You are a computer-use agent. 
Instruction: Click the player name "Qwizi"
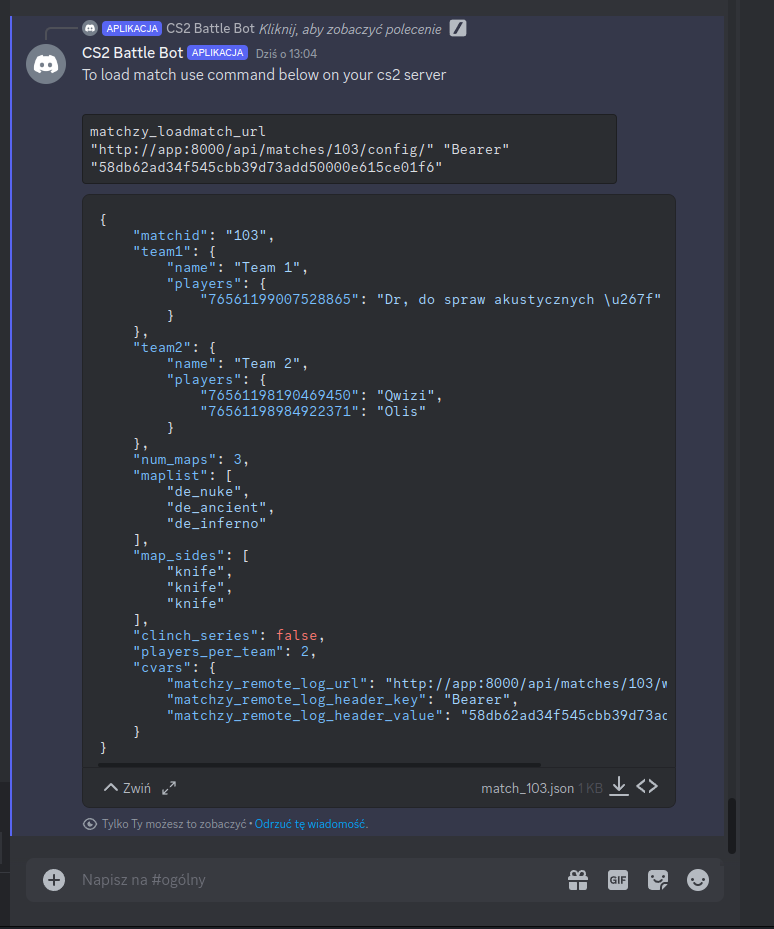pyautogui.click(x=405, y=396)
